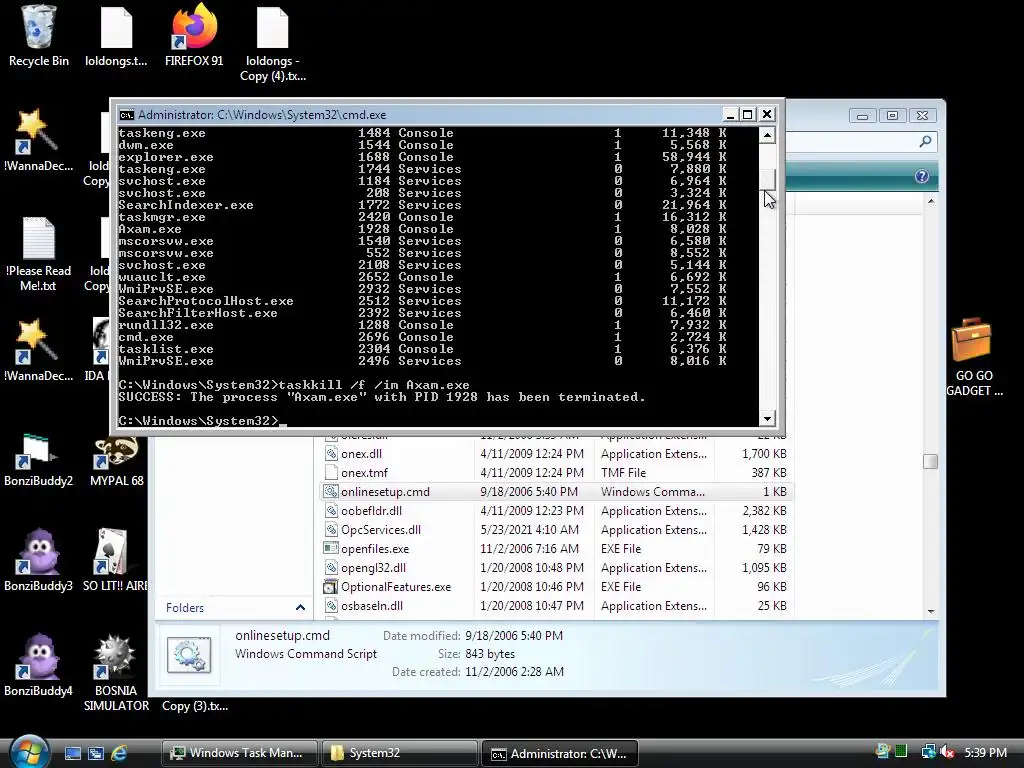Click the muted volume tray icon

tap(947, 752)
